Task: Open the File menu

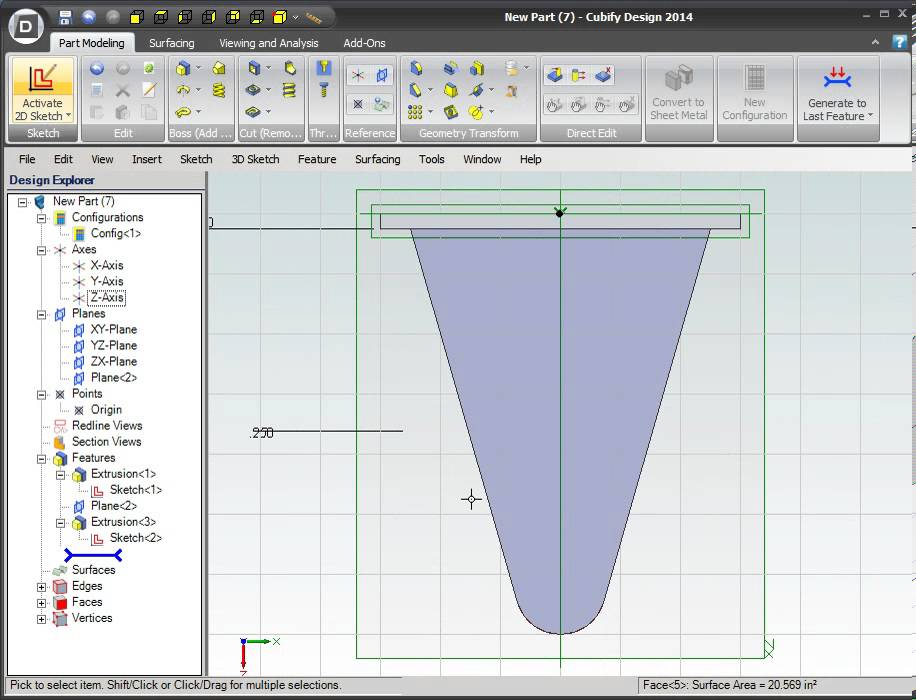Action: pyautogui.click(x=27, y=159)
